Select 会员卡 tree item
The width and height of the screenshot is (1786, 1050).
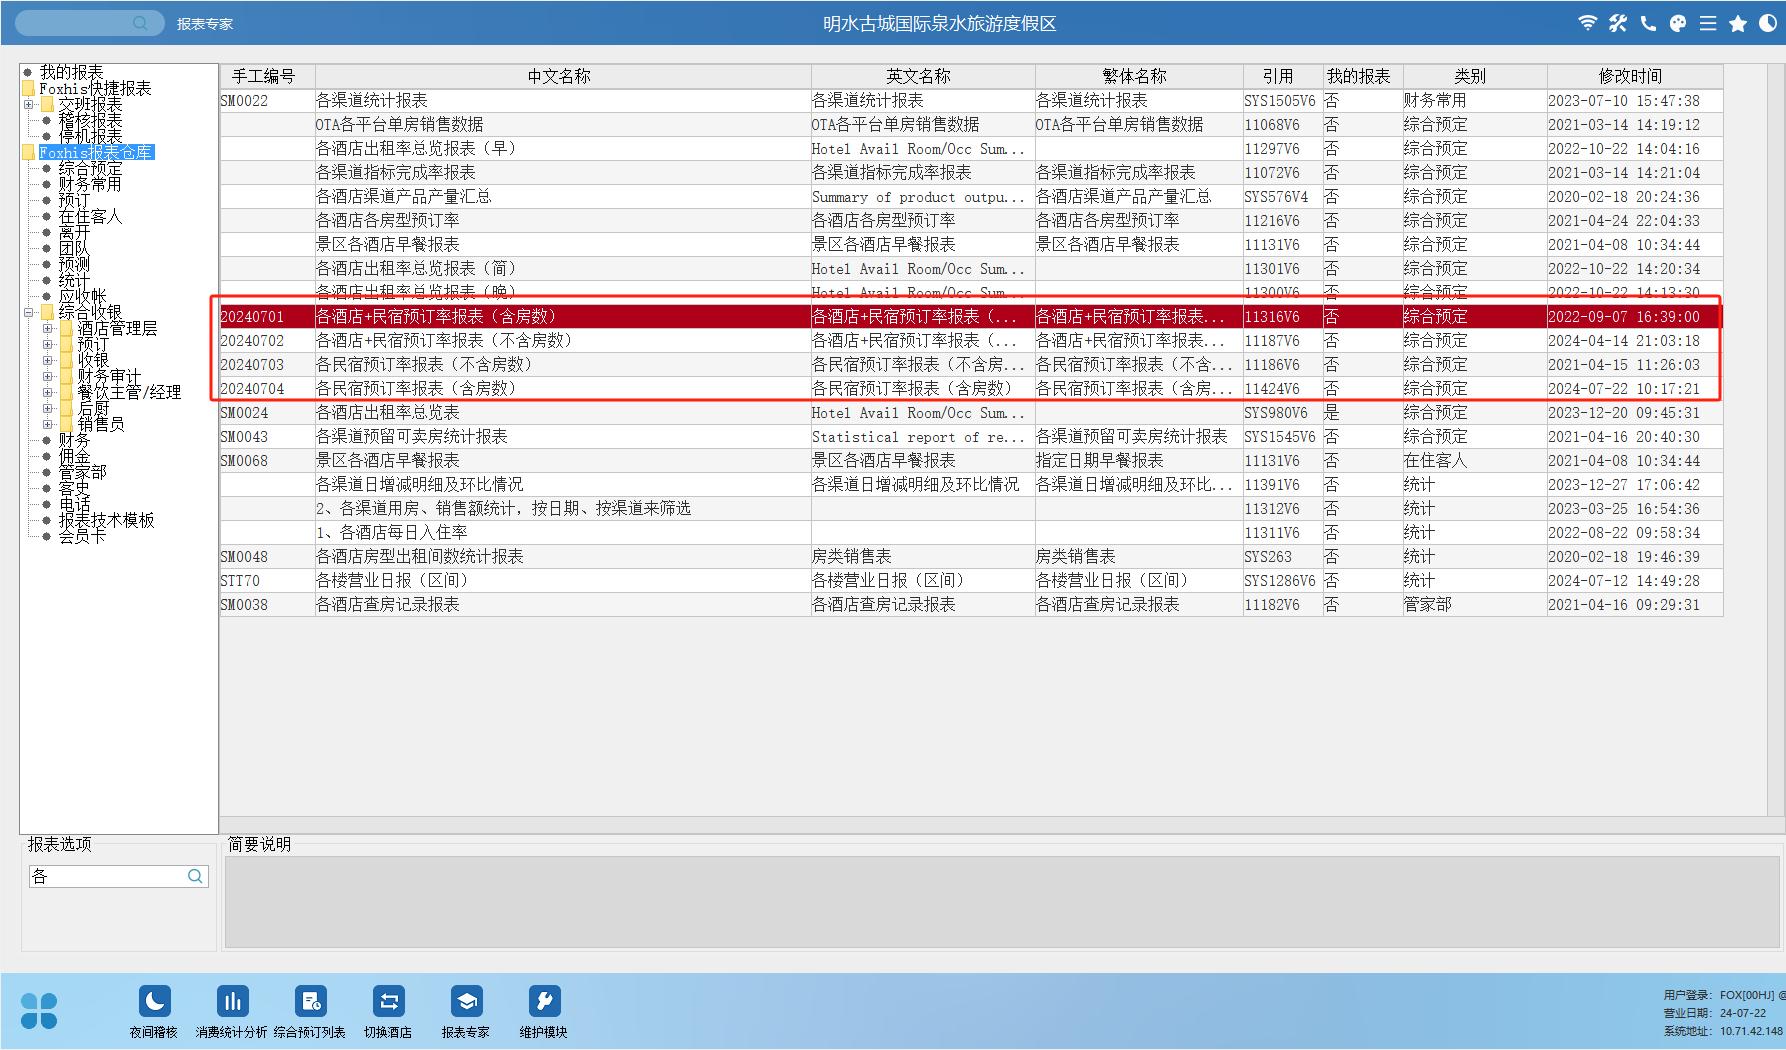(x=82, y=536)
